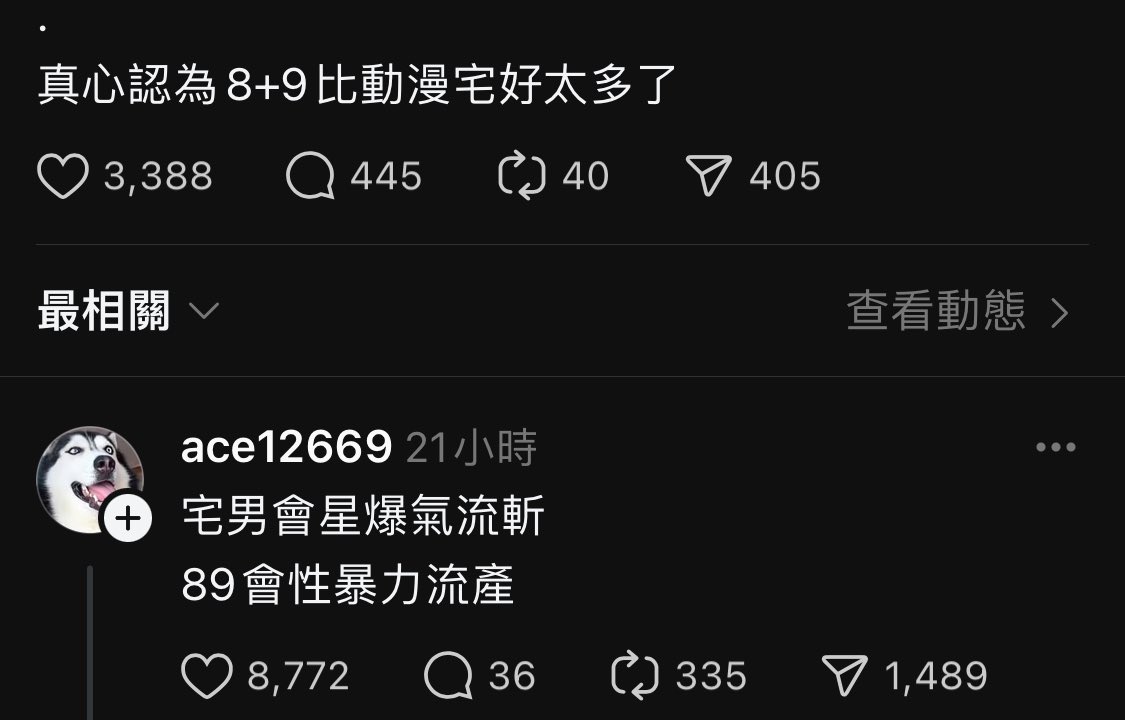The width and height of the screenshot is (1125, 720).
Task: View the 3,388 likes count list
Action: [158, 176]
